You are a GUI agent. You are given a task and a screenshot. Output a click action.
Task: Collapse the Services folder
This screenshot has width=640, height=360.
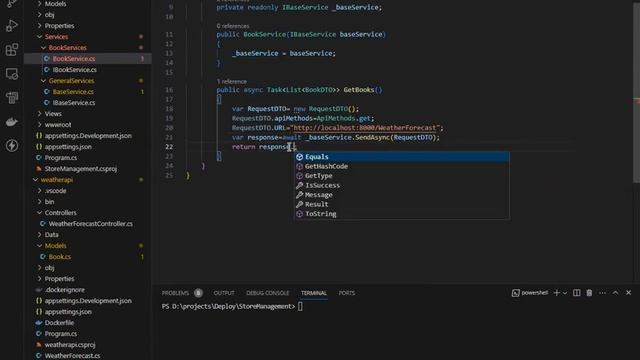point(88,37)
